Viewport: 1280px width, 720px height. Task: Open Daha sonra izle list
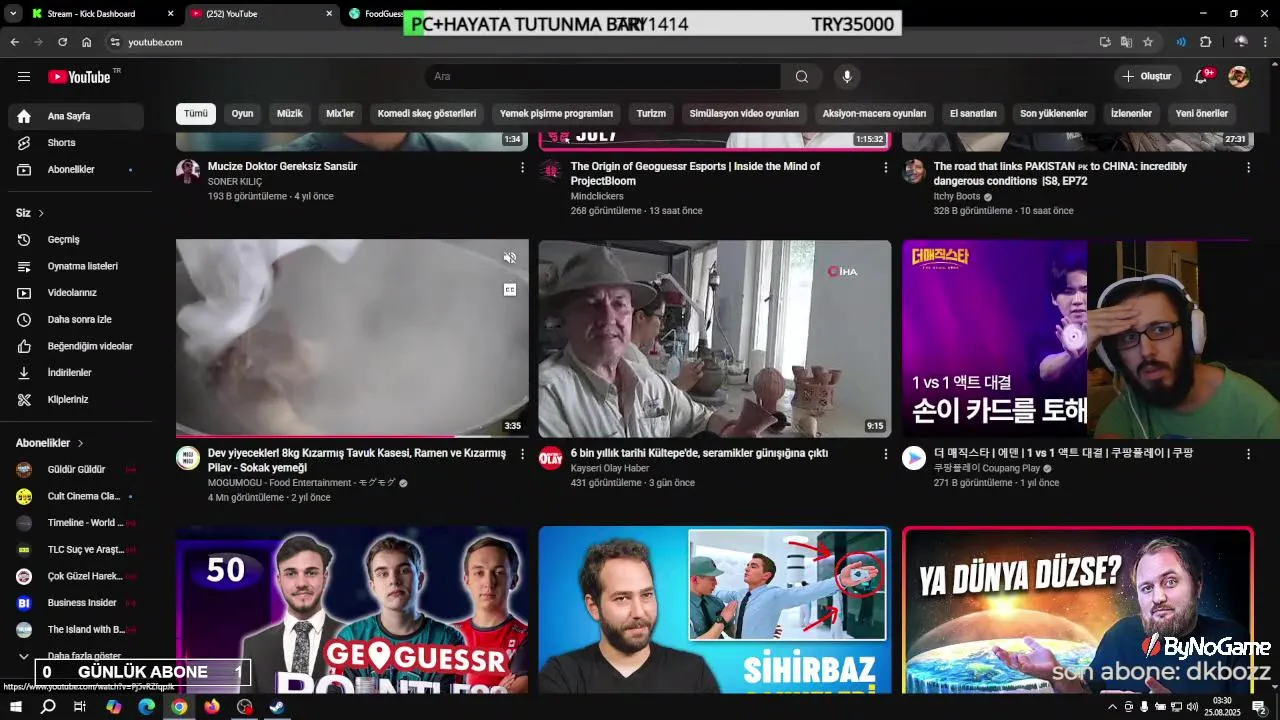(x=76, y=320)
